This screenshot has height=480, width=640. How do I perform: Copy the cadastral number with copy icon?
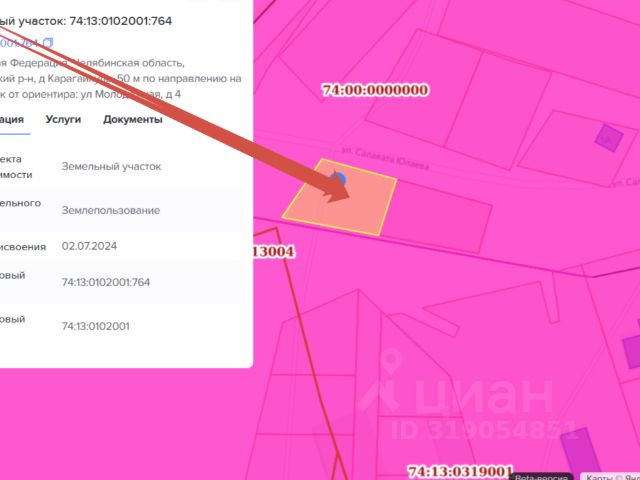point(48,42)
